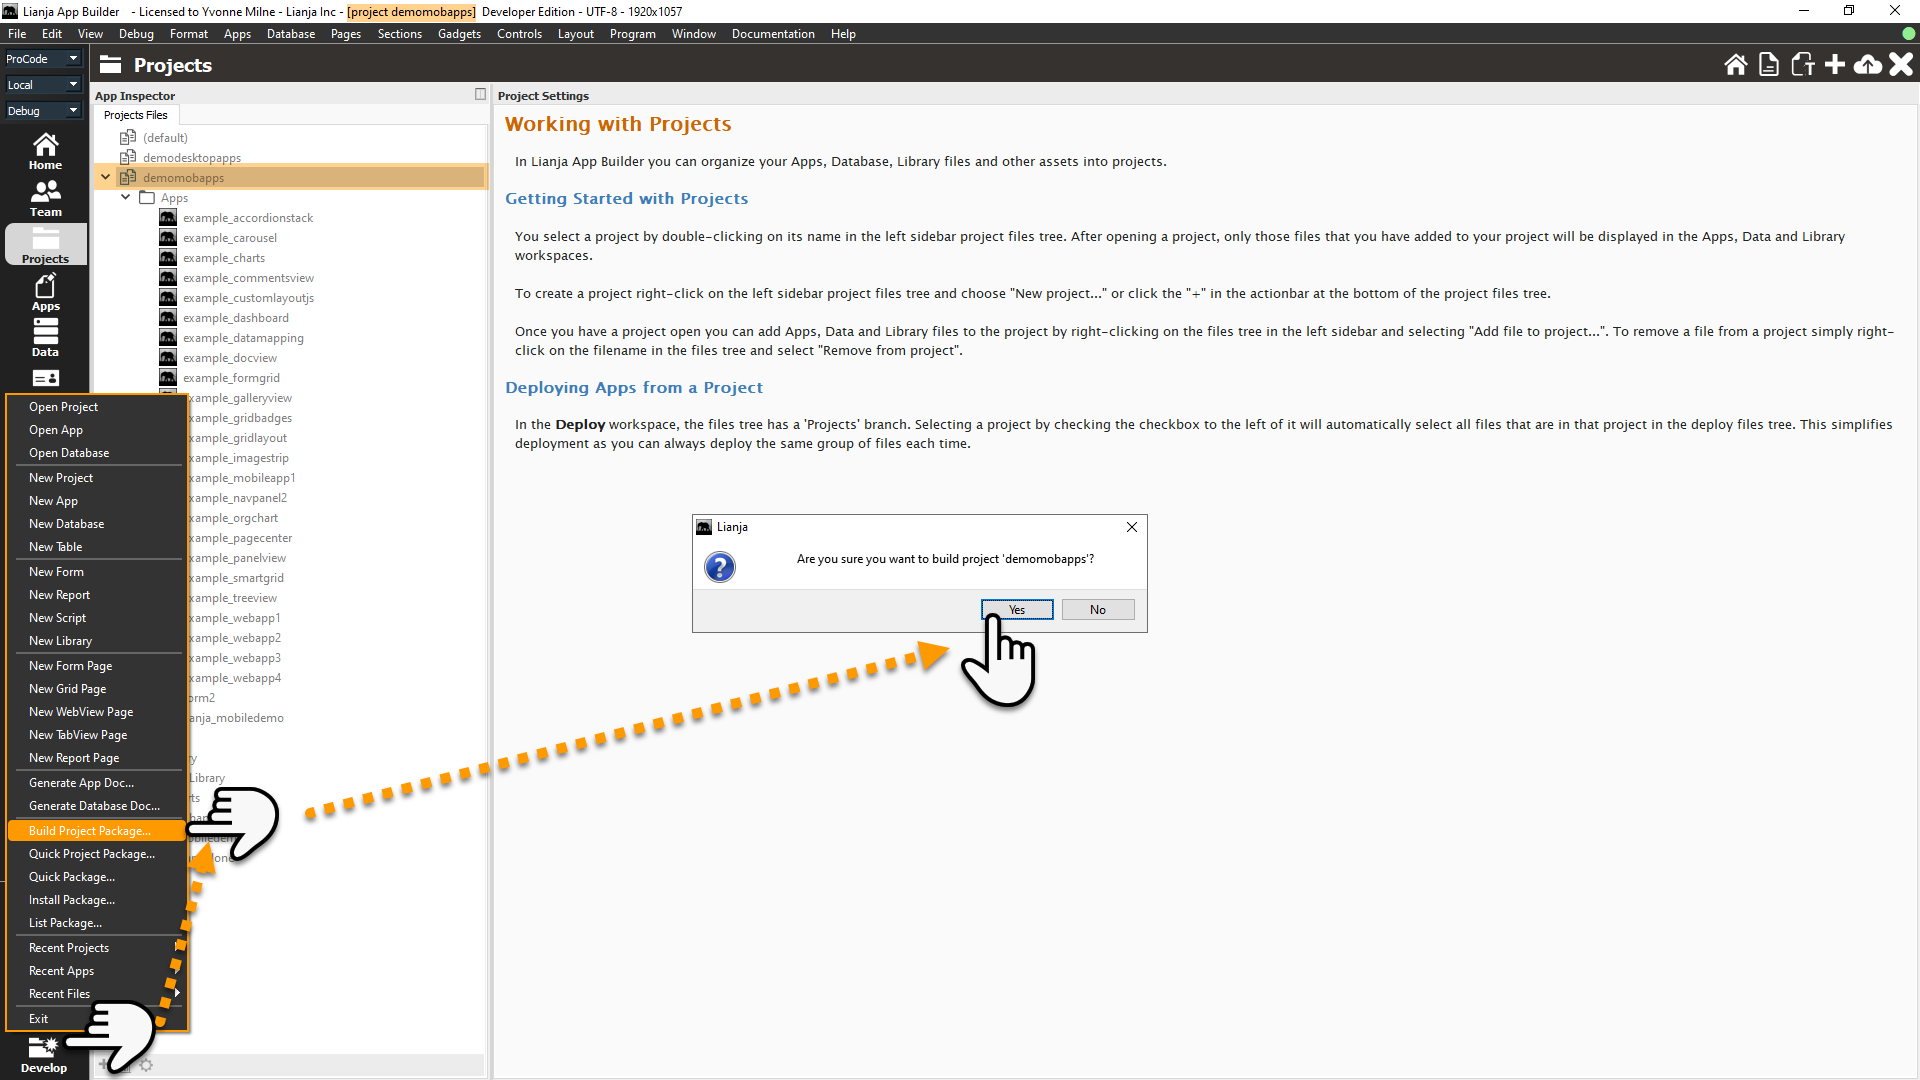Open the Data workspace
The image size is (1920, 1080).
[45, 338]
